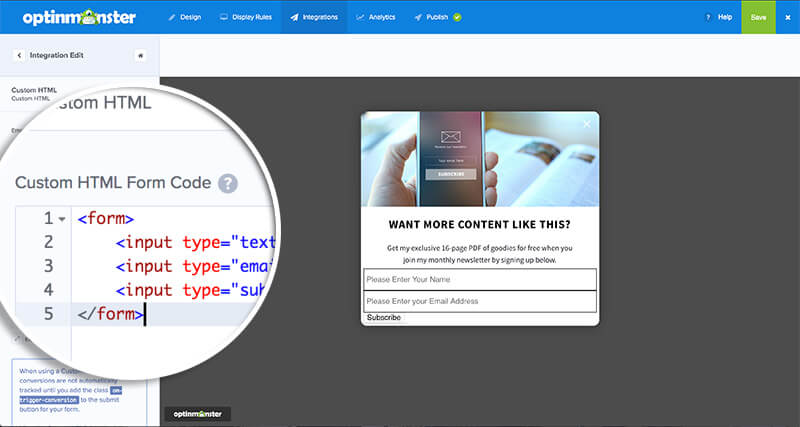Image resolution: width=800 pixels, height=427 pixels.
Task: Click the opening form tag line
Action: (x=106, y=219)
